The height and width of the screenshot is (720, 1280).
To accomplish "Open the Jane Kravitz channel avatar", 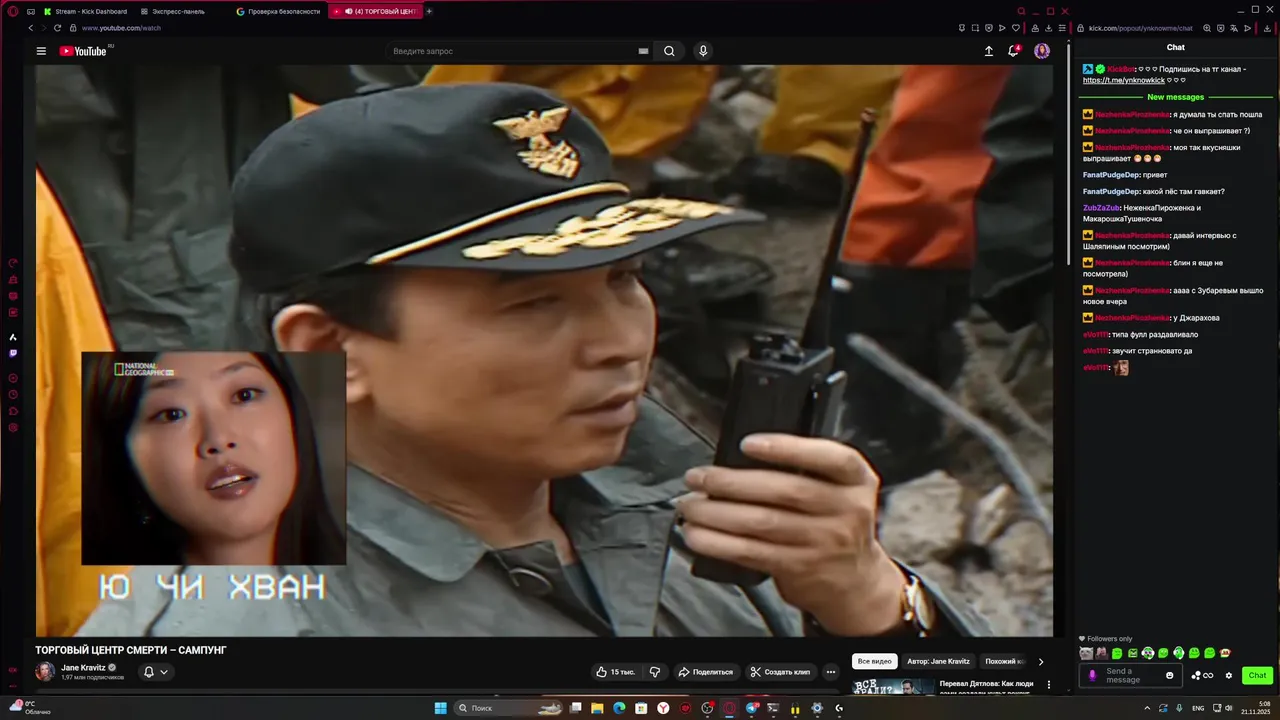I will click(x=45, y=671).
